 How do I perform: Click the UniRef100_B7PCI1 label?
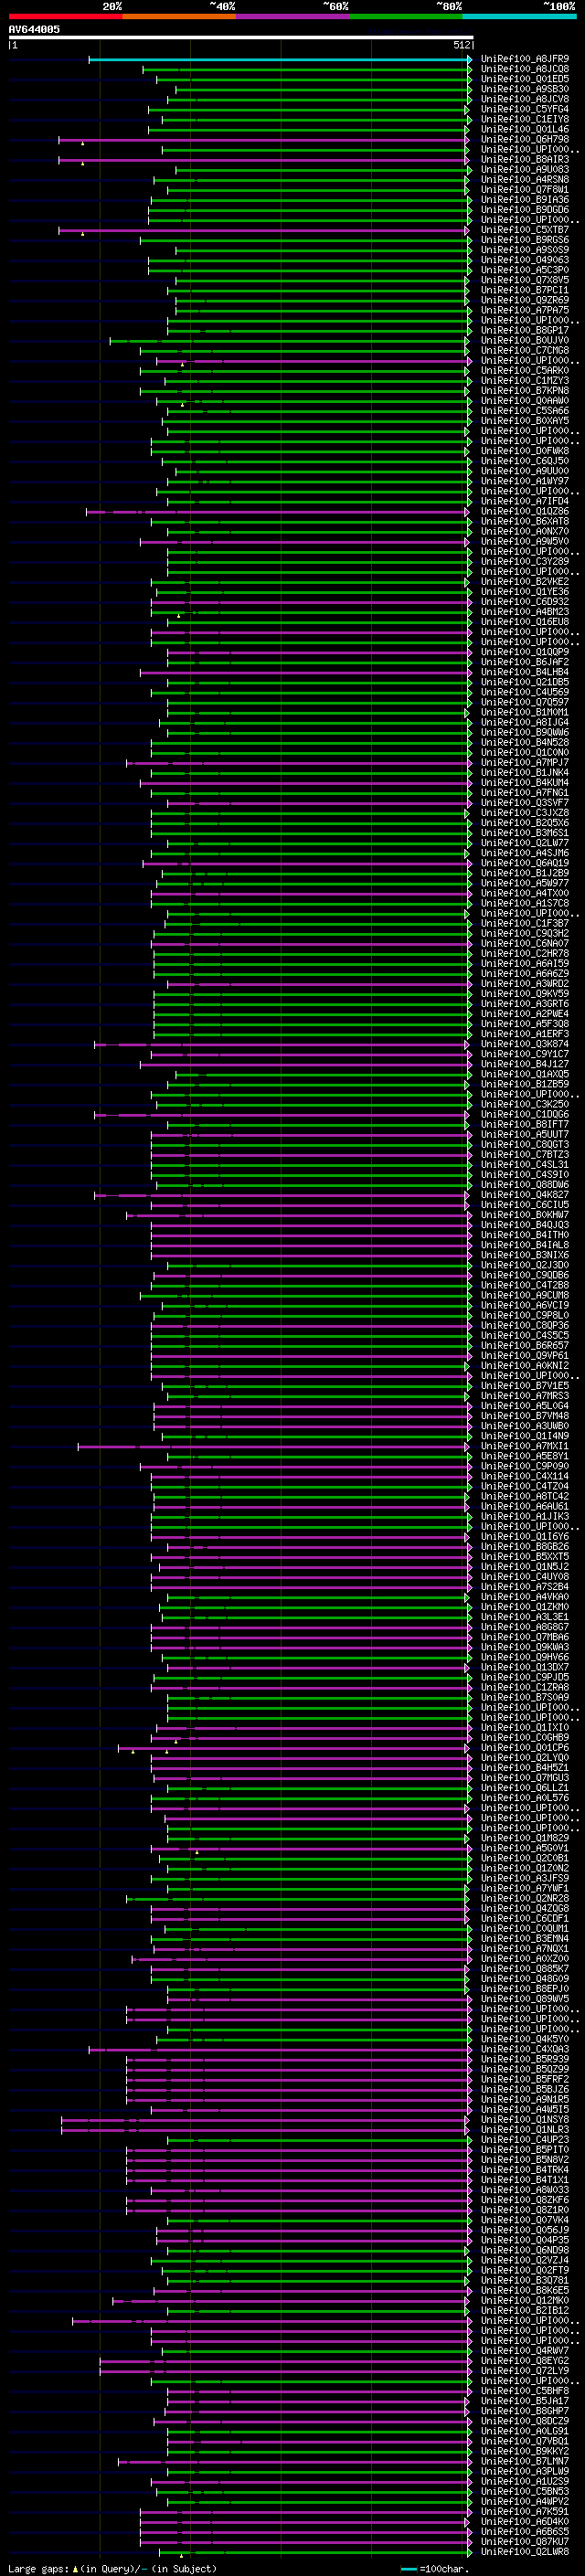tap(525, 290)
